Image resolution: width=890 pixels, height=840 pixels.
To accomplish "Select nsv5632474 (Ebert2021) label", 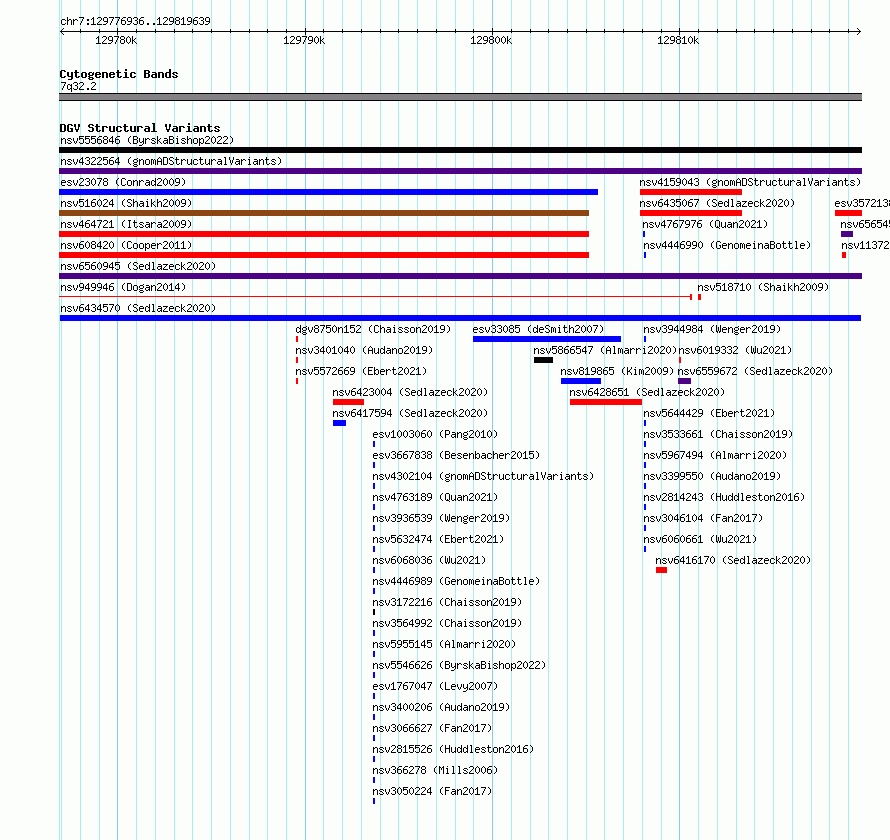I will tap(438, 539).
